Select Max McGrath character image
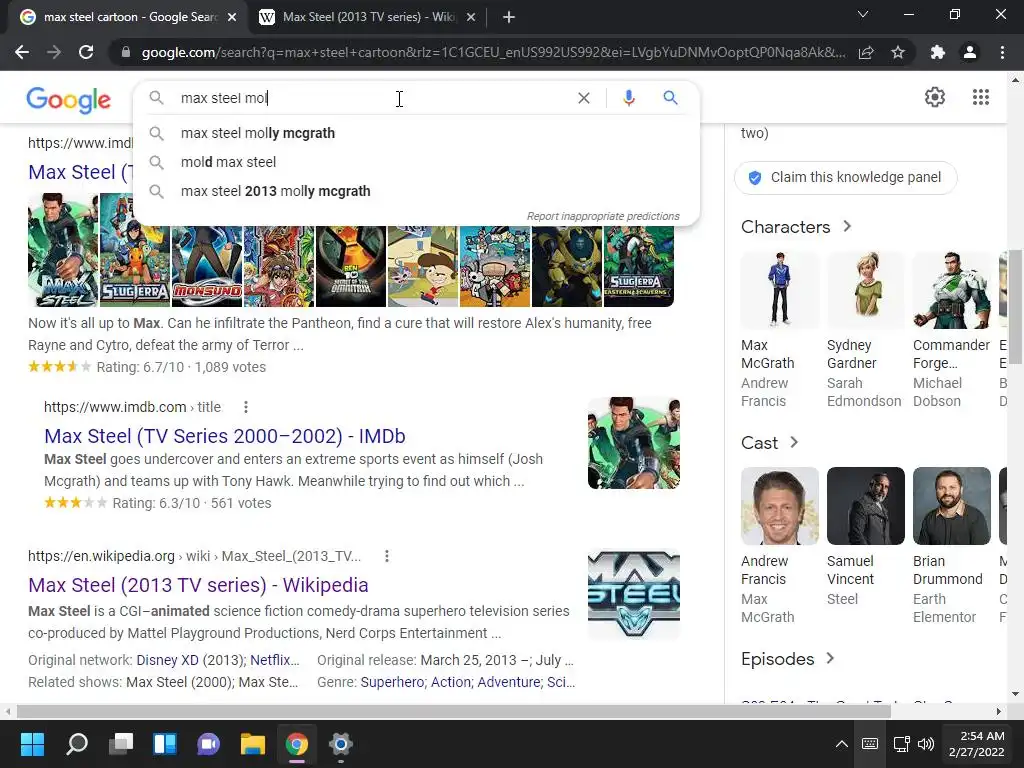1024x768 pixels. click(x=780, y=290)
